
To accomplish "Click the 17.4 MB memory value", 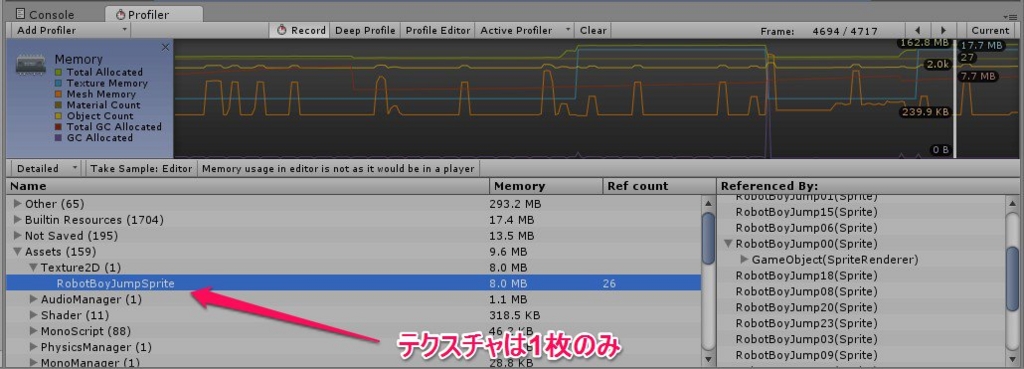I will point(512,219).
